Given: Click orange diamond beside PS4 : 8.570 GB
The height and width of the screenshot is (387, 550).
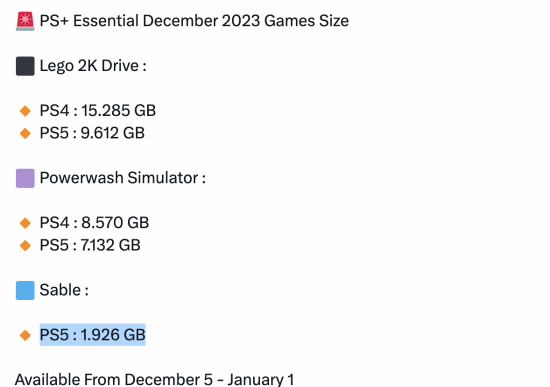Looking at the screenshot, I should tap(25, 223).
